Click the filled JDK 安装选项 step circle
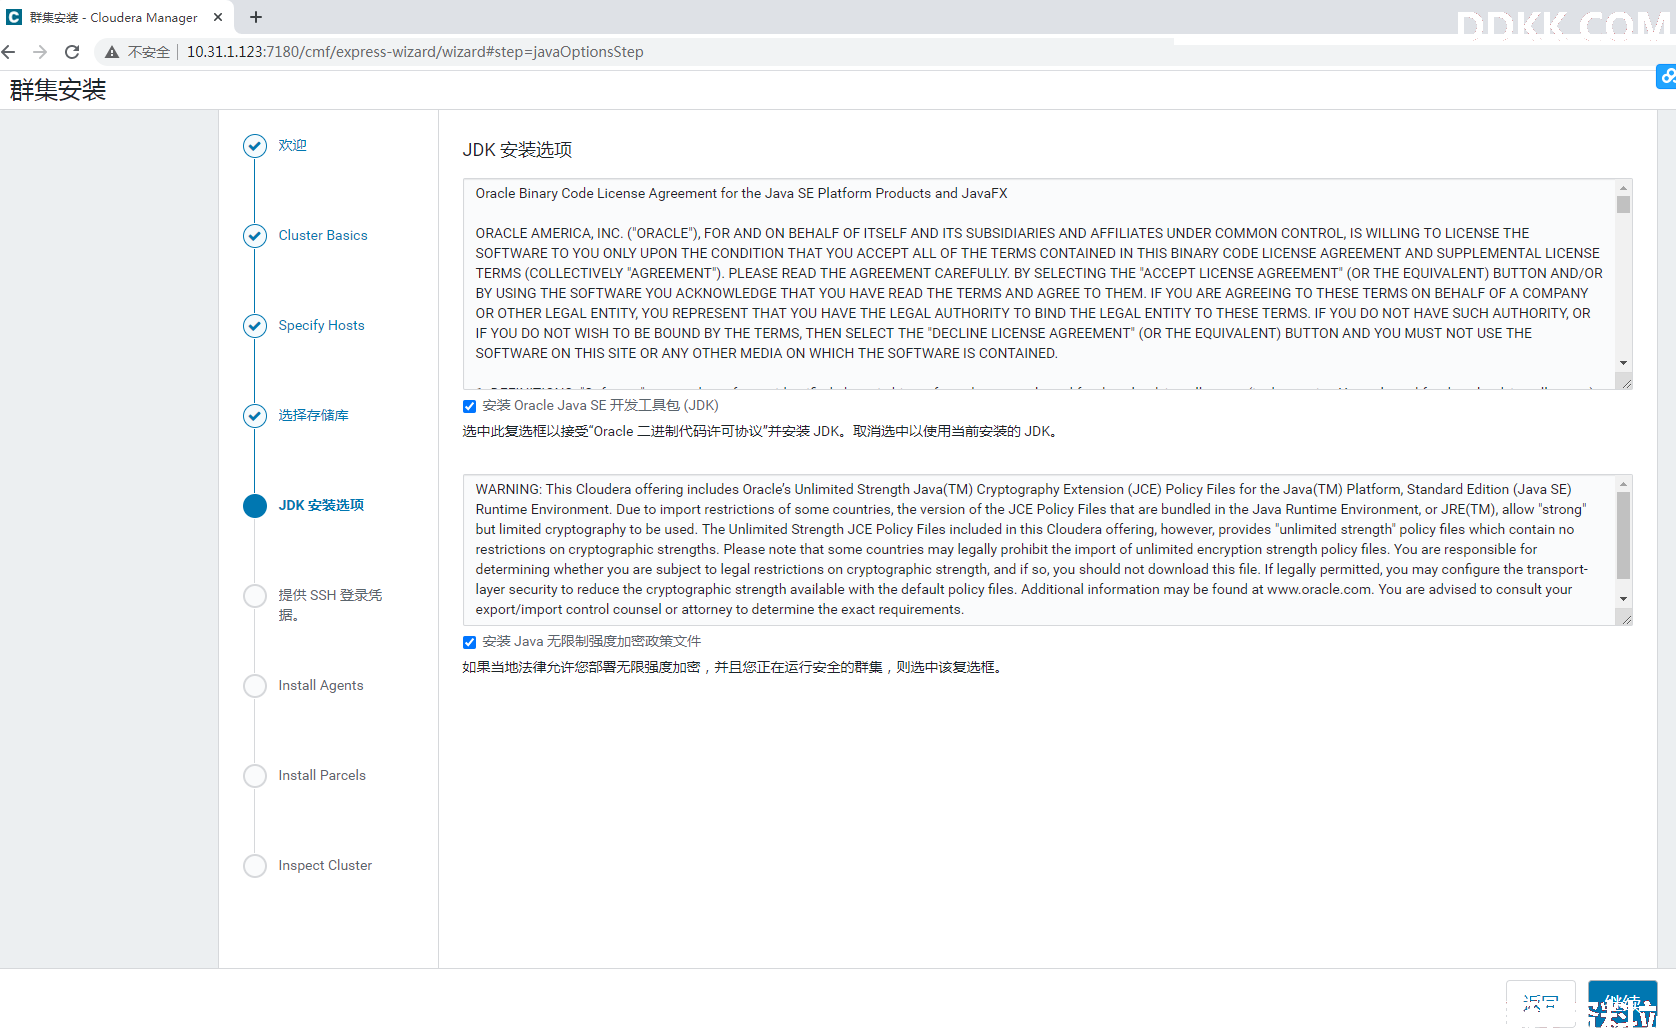Viewport: 1676px width, 1035px height. (x=255, y=506)
